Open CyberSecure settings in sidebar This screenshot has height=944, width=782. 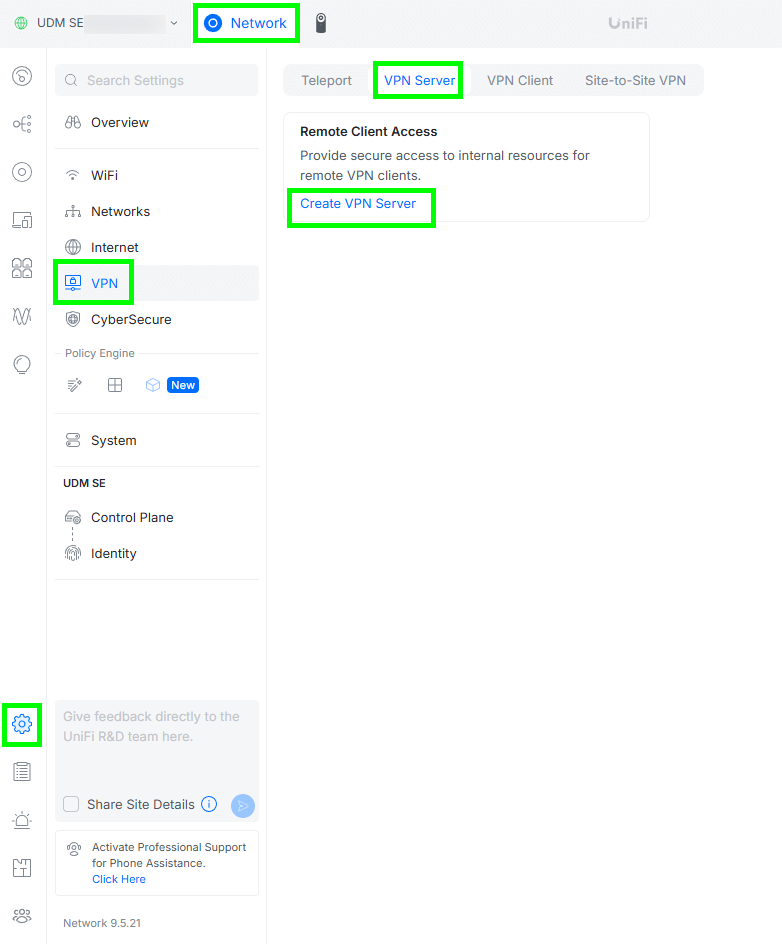tap(131, 320)
